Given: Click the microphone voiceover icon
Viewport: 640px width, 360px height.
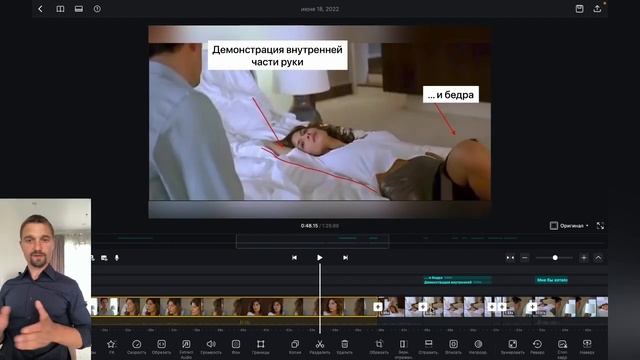Looking at the screenshot, I should tap(117, 258).
